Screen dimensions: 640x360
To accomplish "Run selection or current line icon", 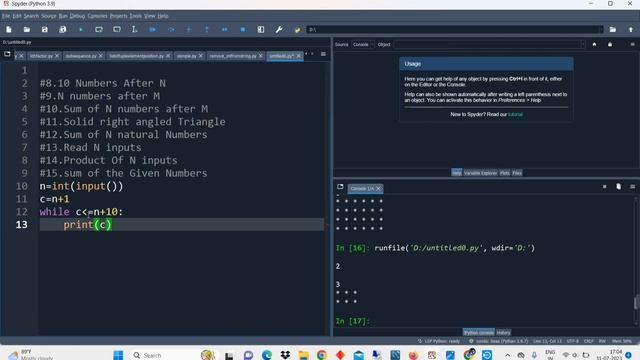I will [x=135, y=29].
